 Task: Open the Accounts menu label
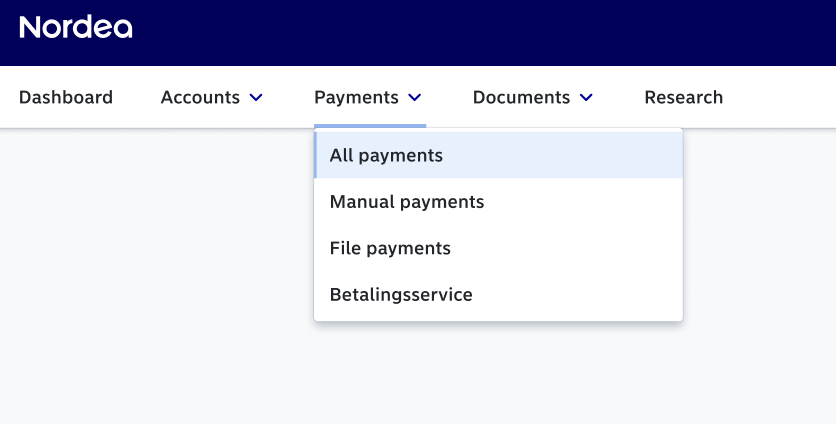(200, 98)
